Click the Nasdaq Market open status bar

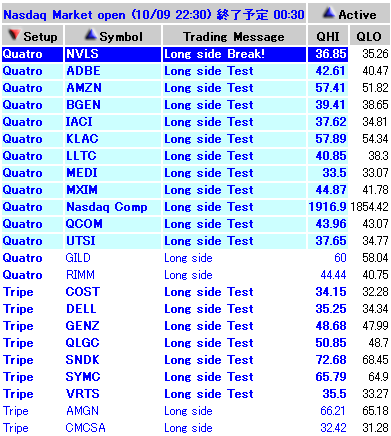[154, 14]
